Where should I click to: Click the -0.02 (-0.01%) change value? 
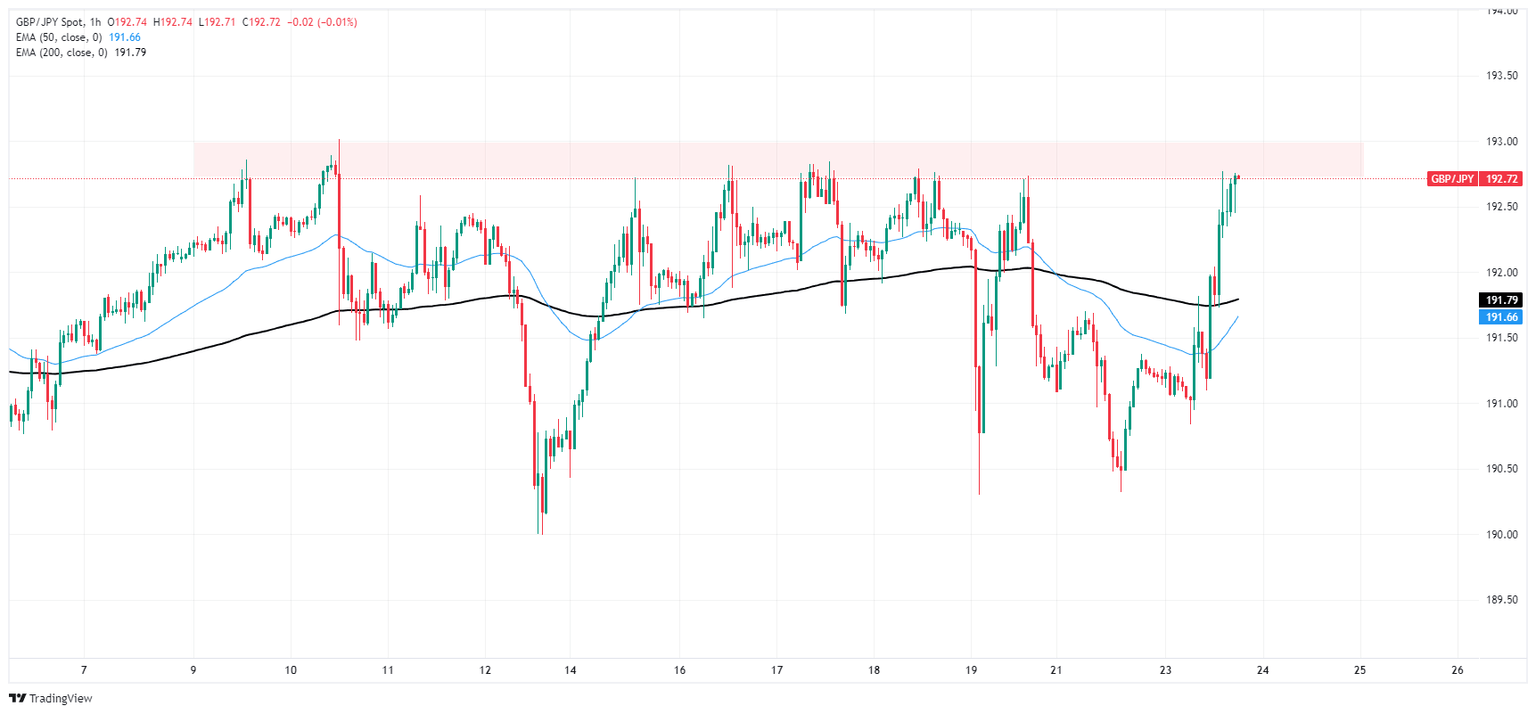pos(324,22)
